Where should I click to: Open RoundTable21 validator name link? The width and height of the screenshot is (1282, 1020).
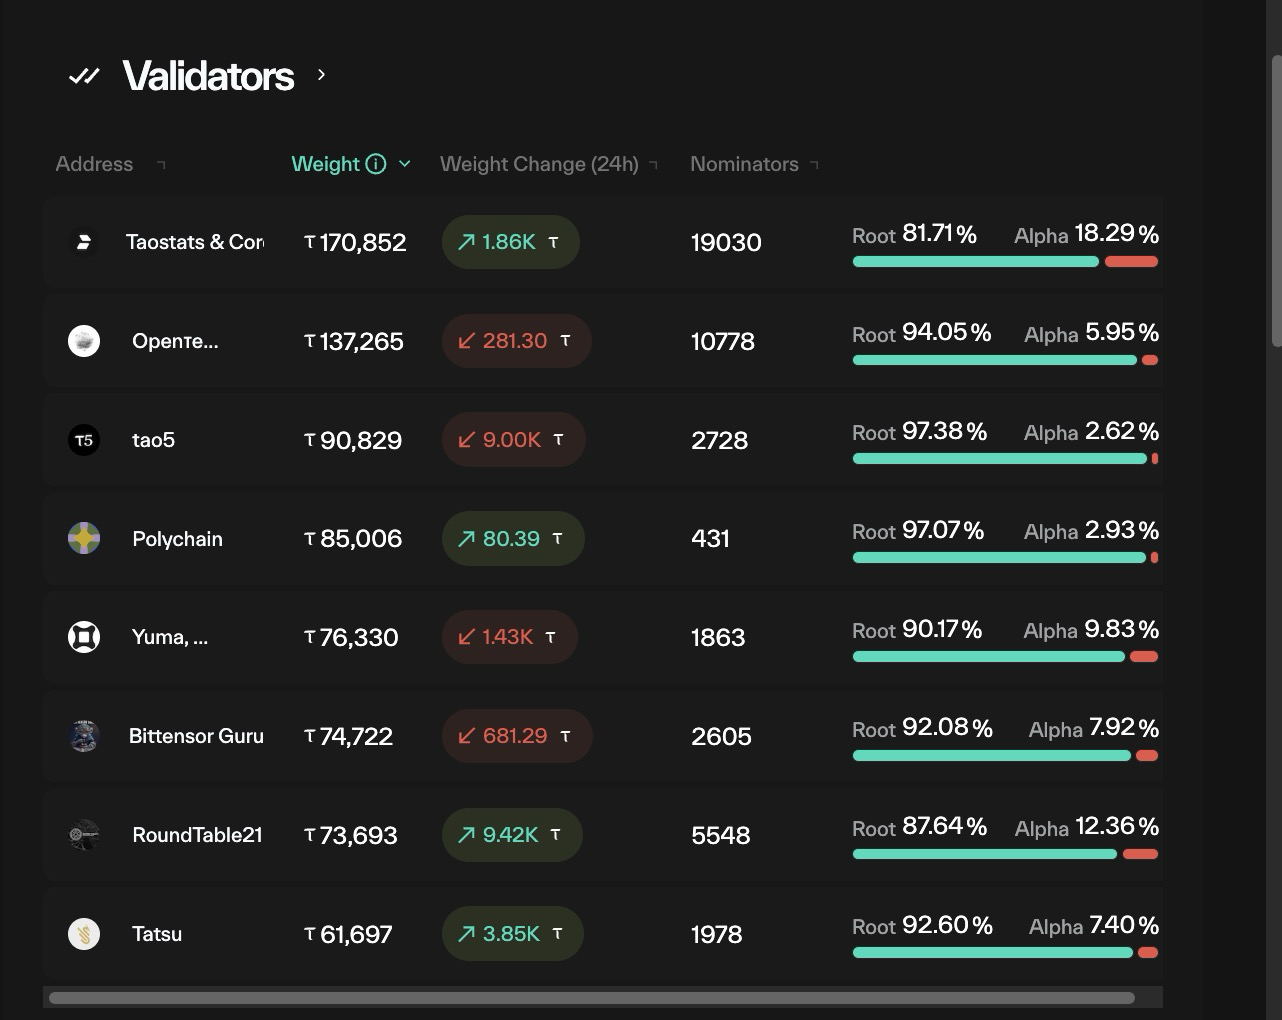(197, 835)
